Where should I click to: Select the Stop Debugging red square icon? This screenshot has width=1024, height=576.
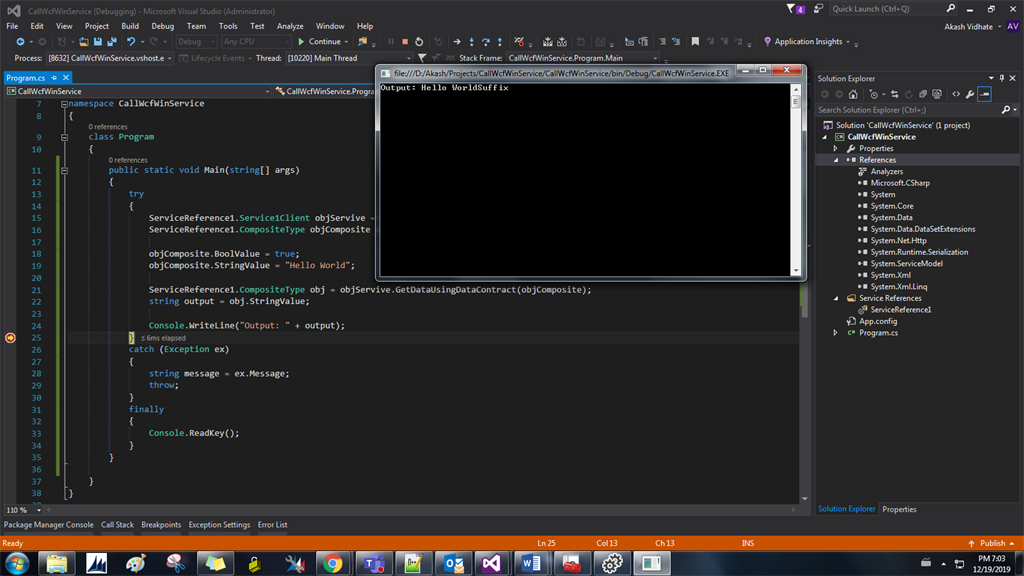(405, 42)
